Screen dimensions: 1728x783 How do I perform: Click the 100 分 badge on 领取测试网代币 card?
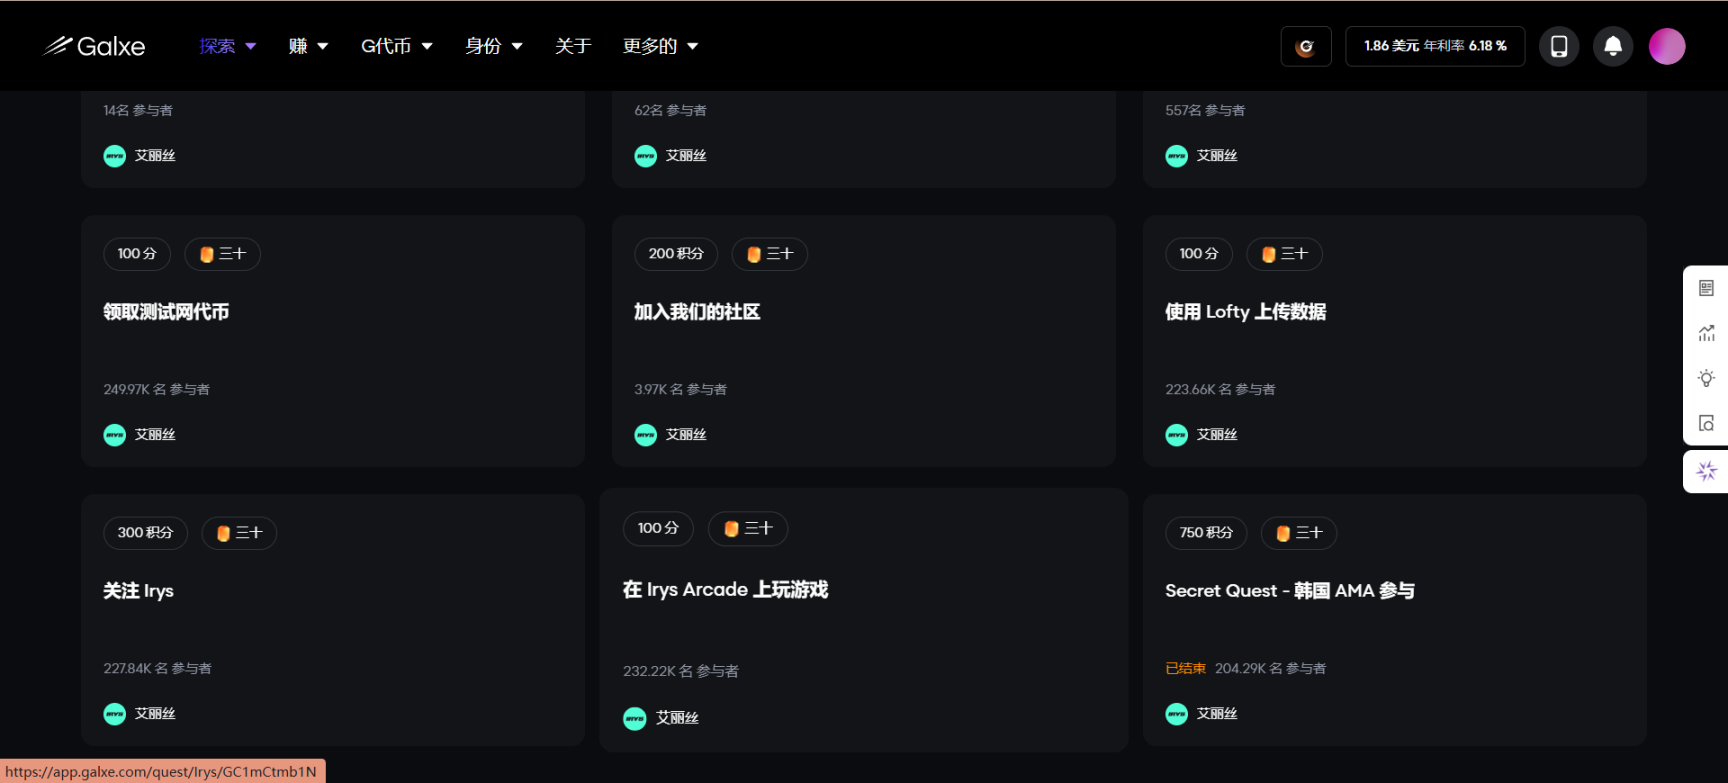point(137,254)
